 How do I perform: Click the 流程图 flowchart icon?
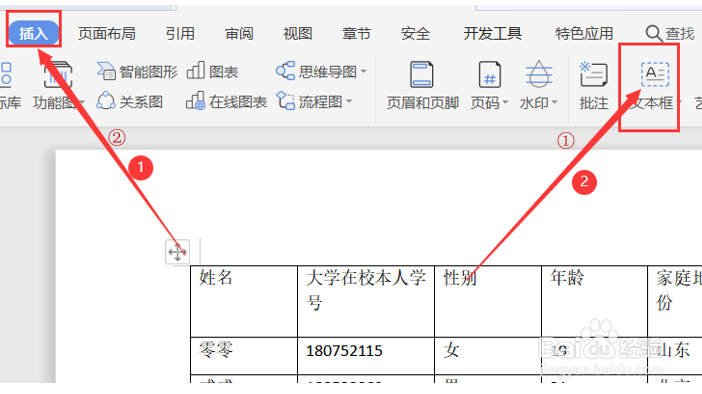coord(285,101)
